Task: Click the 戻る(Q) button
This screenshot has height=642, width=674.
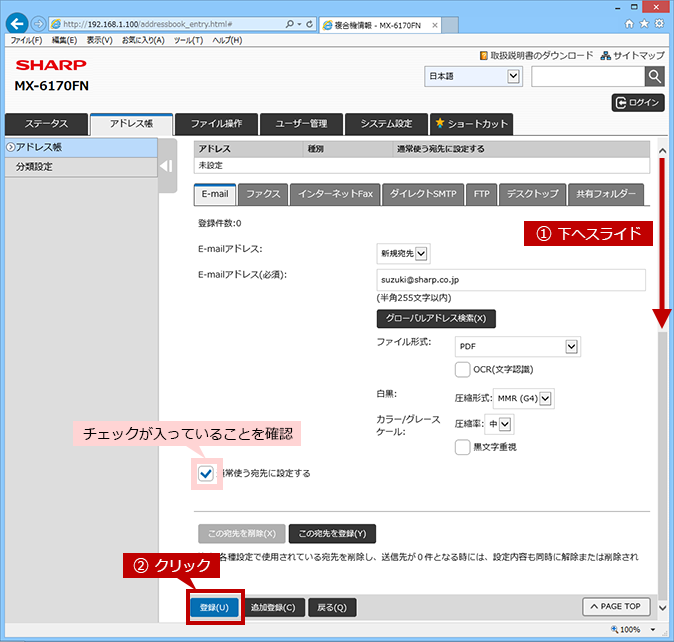Action: click(332, 608)
